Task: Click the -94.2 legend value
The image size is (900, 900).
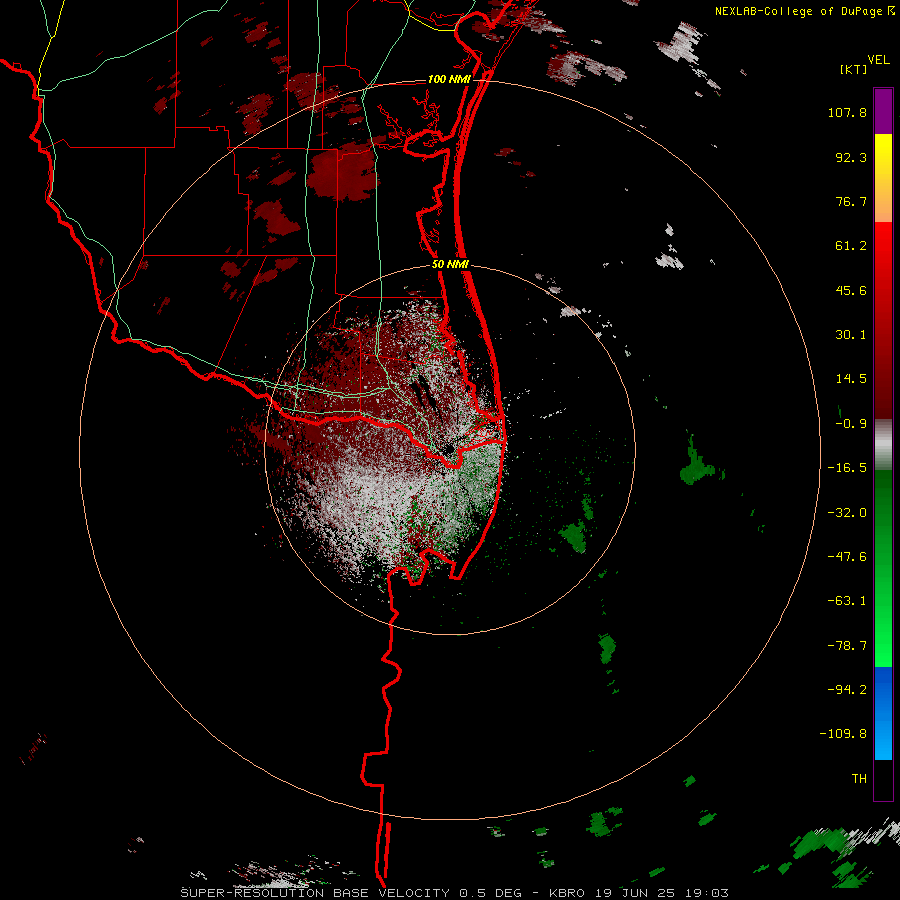Action: tap(847, 690)
